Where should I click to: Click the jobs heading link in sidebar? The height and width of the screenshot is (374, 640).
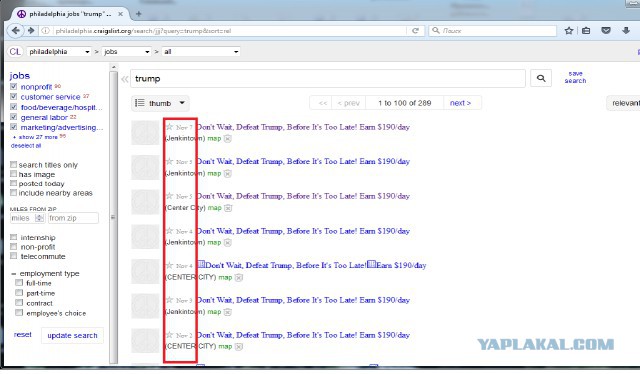tap(20, 76)
